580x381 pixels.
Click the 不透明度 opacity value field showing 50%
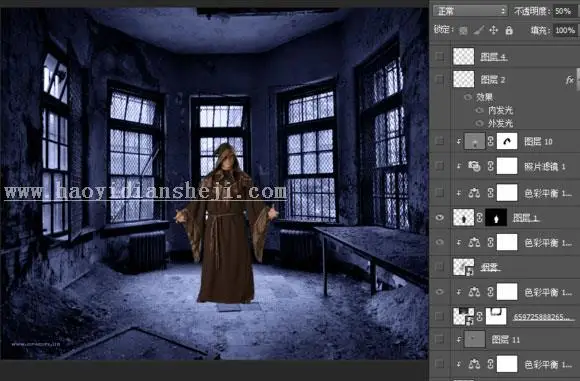coord(564,11)
